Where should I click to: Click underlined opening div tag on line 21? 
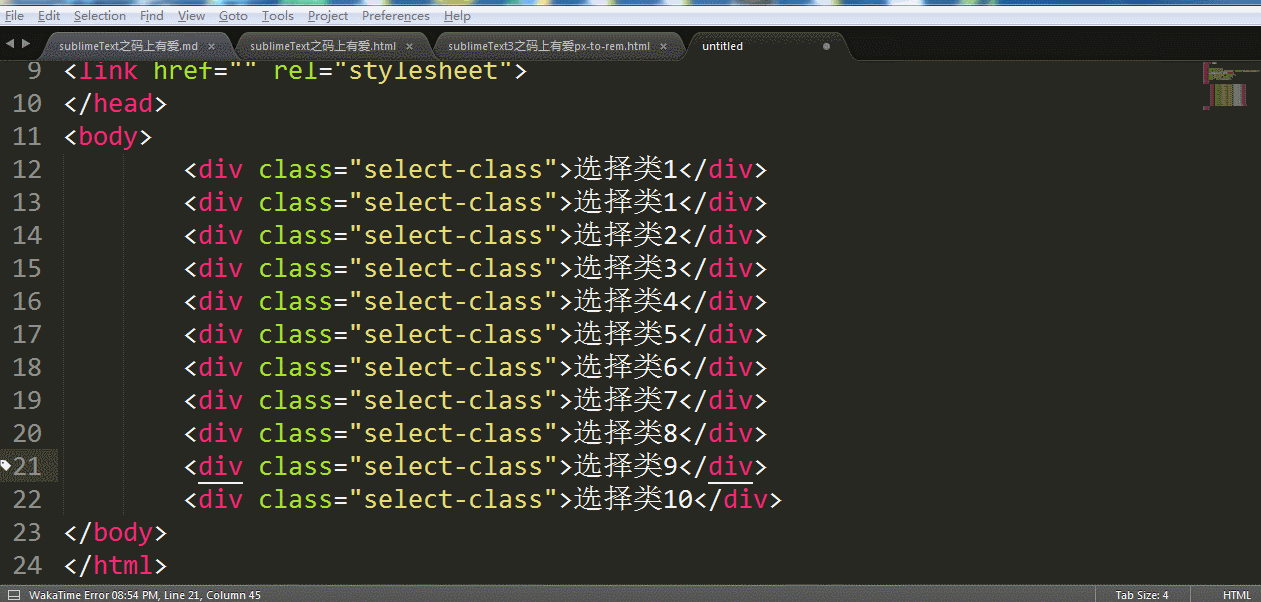[x=220, y=466]
